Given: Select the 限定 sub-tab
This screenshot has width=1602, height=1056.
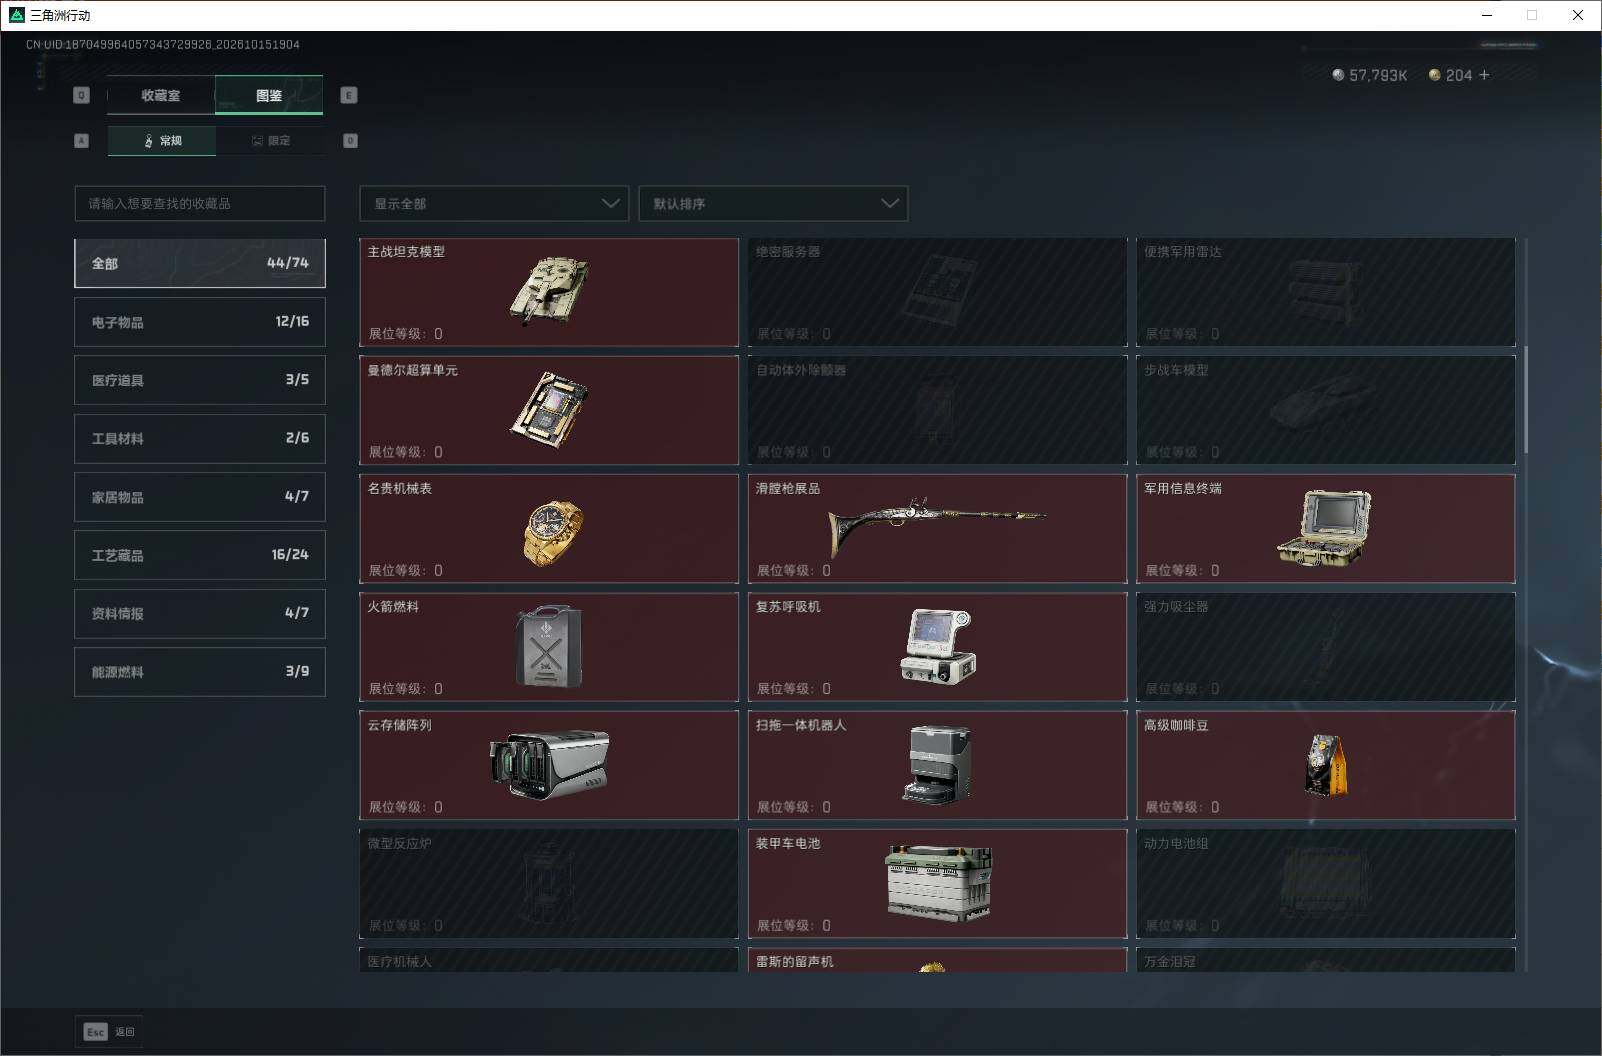Looking at the screenshot, I should click(270, 141).
